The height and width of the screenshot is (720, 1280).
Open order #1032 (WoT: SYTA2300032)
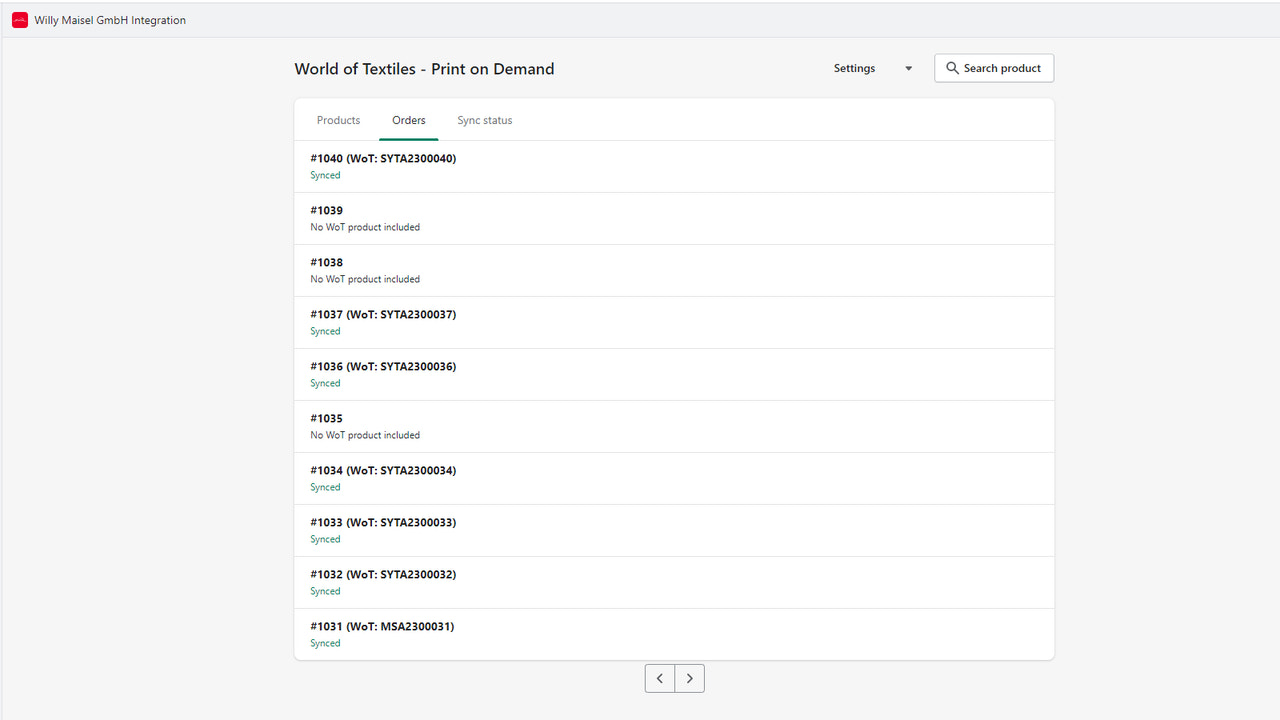[674, 583]
